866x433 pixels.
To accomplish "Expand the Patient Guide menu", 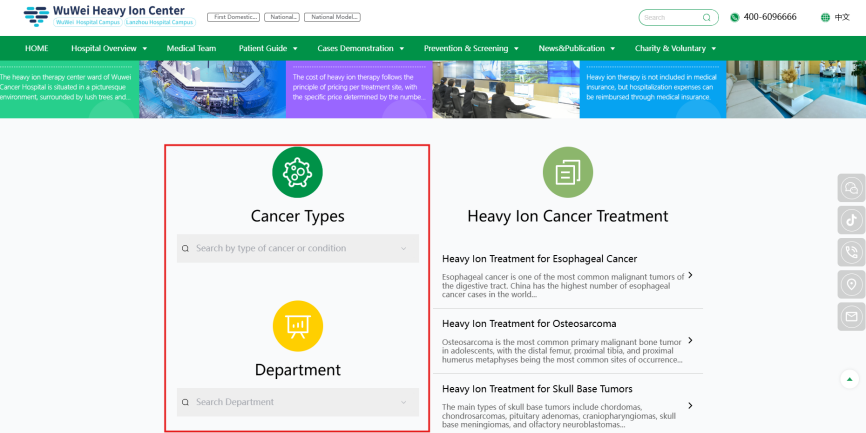I will click(x=267, y=48).
